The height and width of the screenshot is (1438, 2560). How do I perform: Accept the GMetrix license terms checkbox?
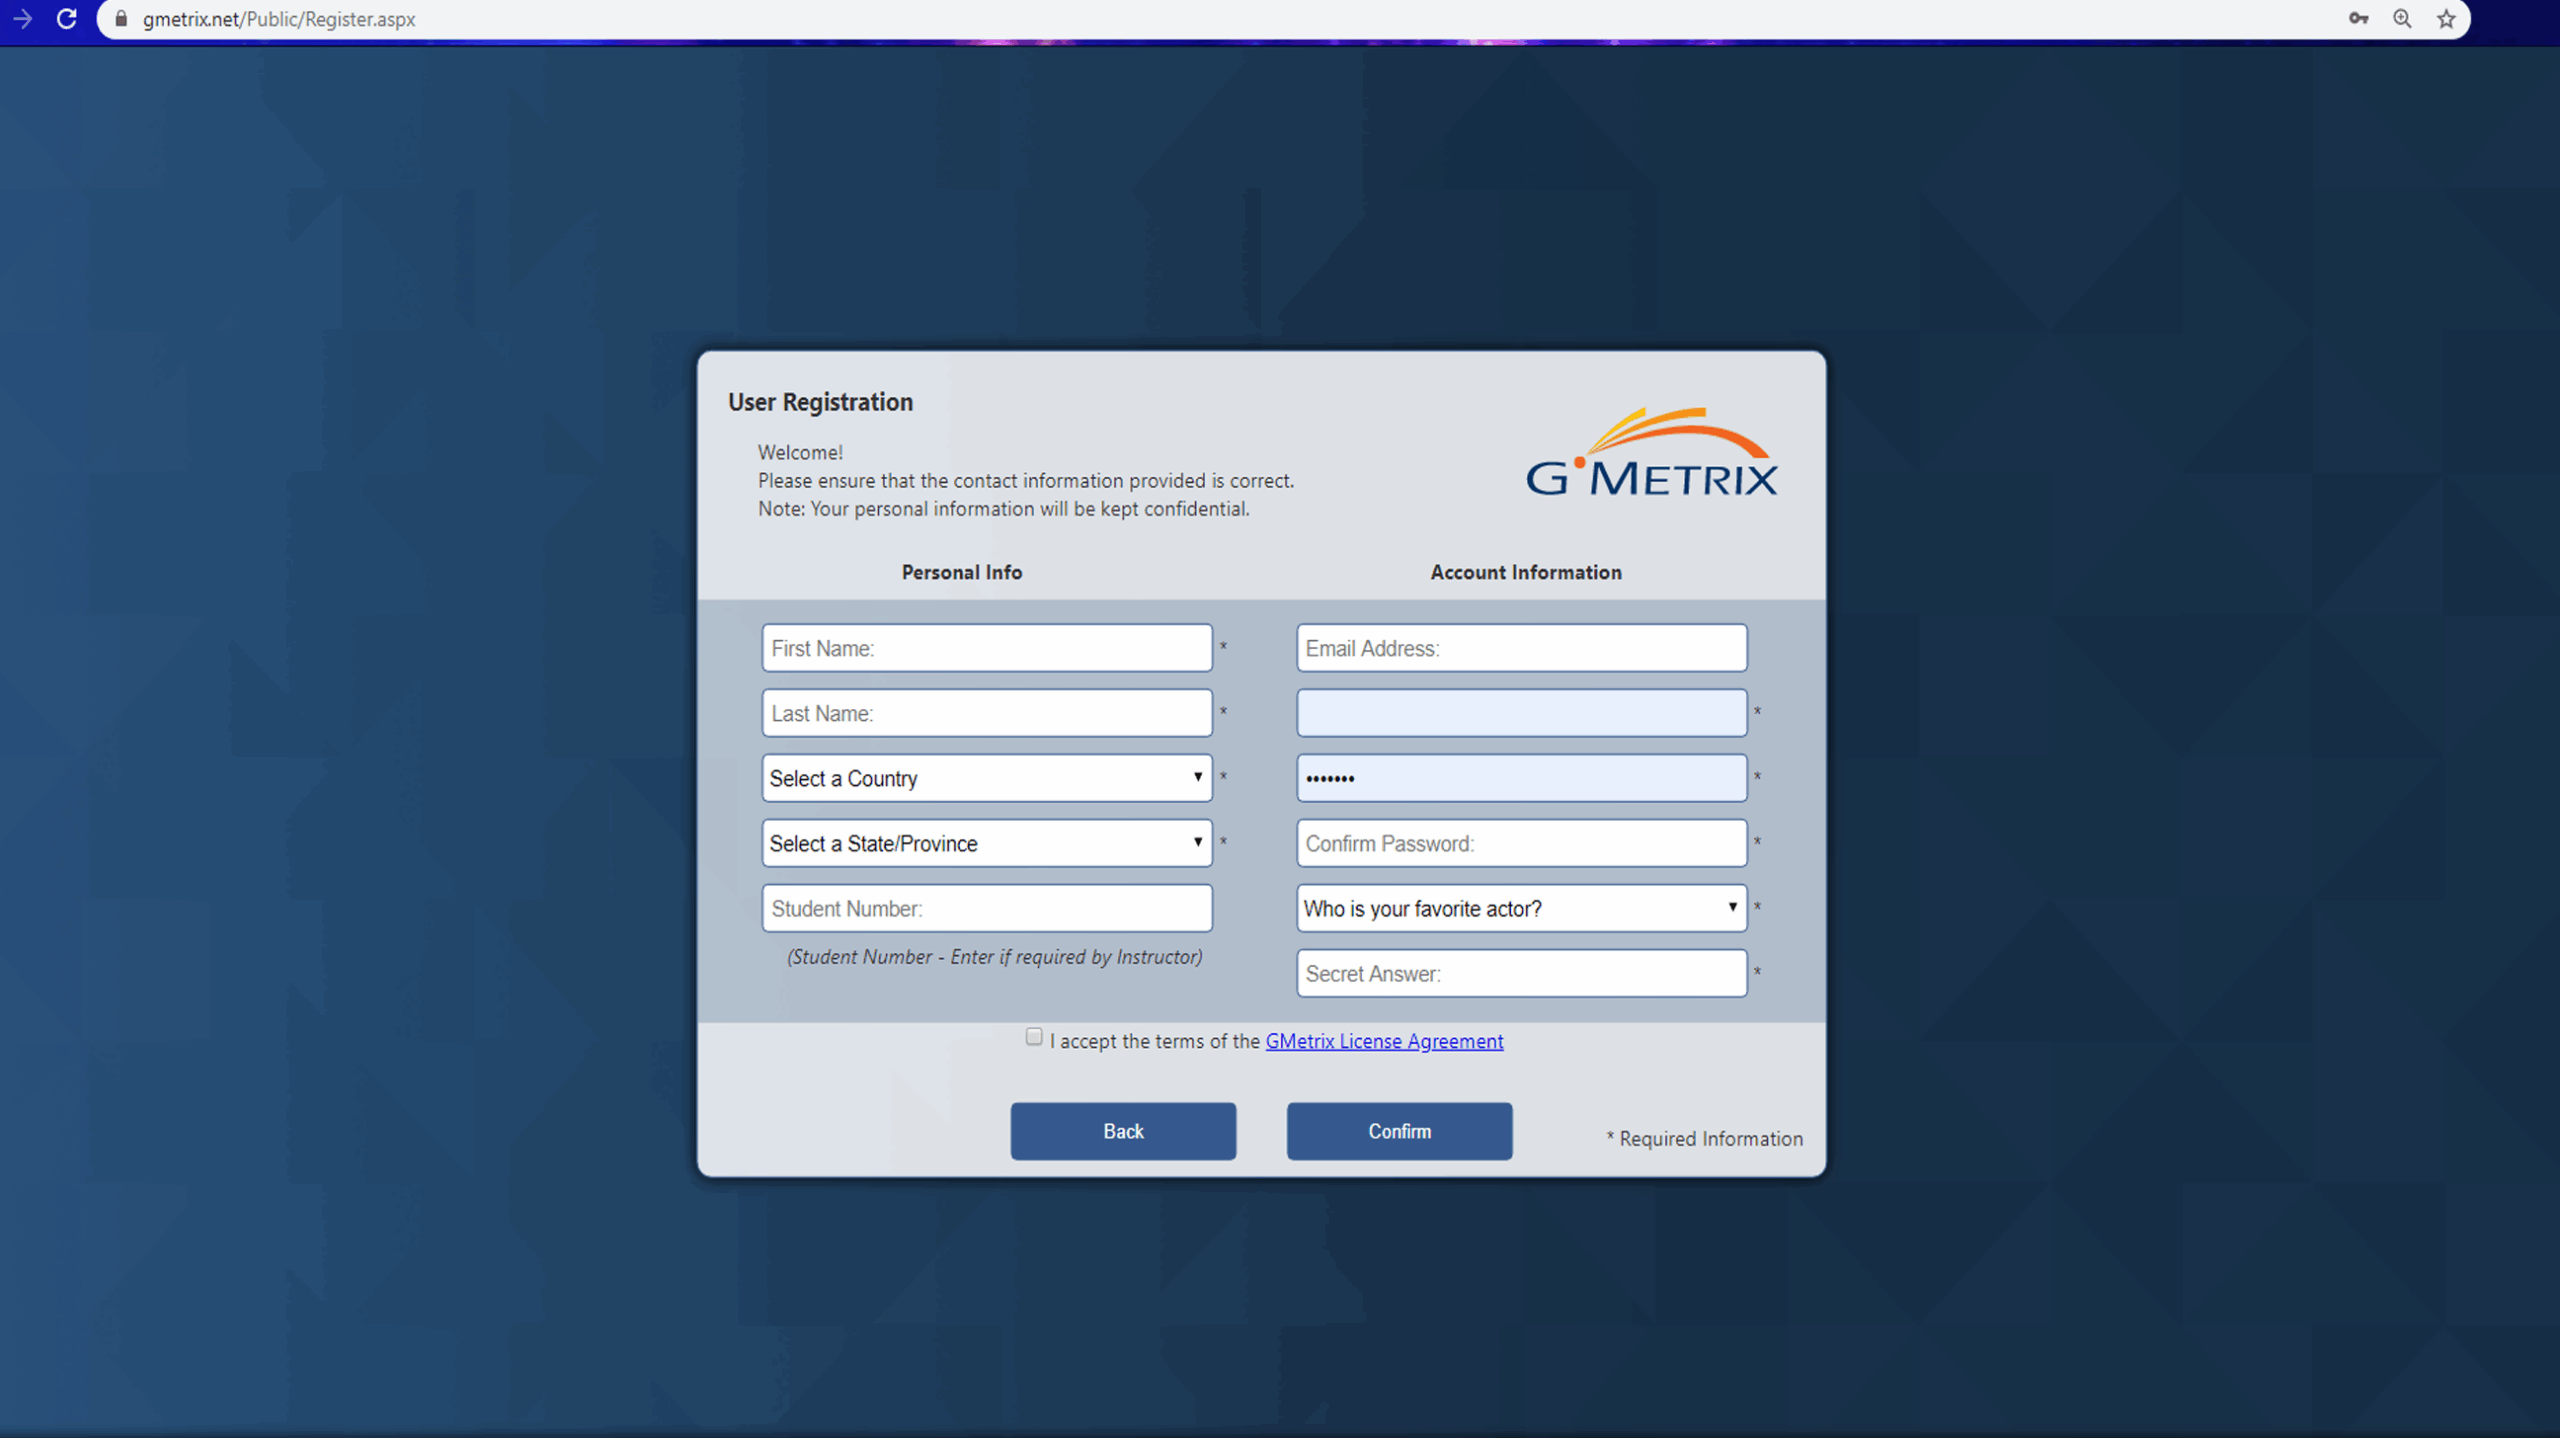1034,1037
